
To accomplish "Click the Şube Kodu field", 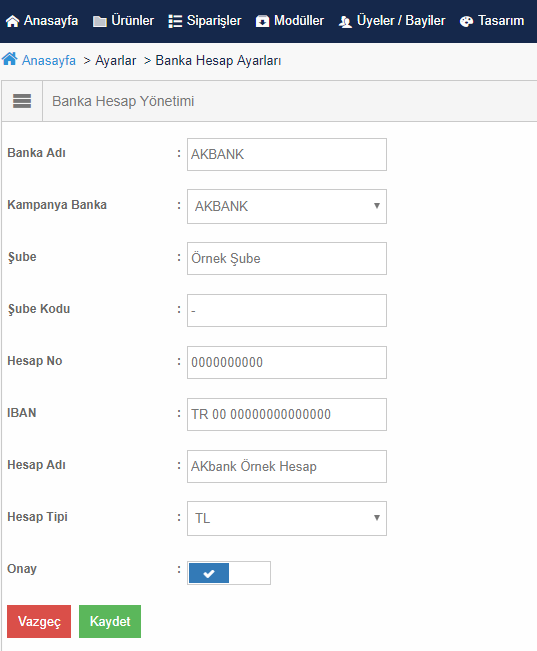I will pyautogui.click(x=287, y=311).
